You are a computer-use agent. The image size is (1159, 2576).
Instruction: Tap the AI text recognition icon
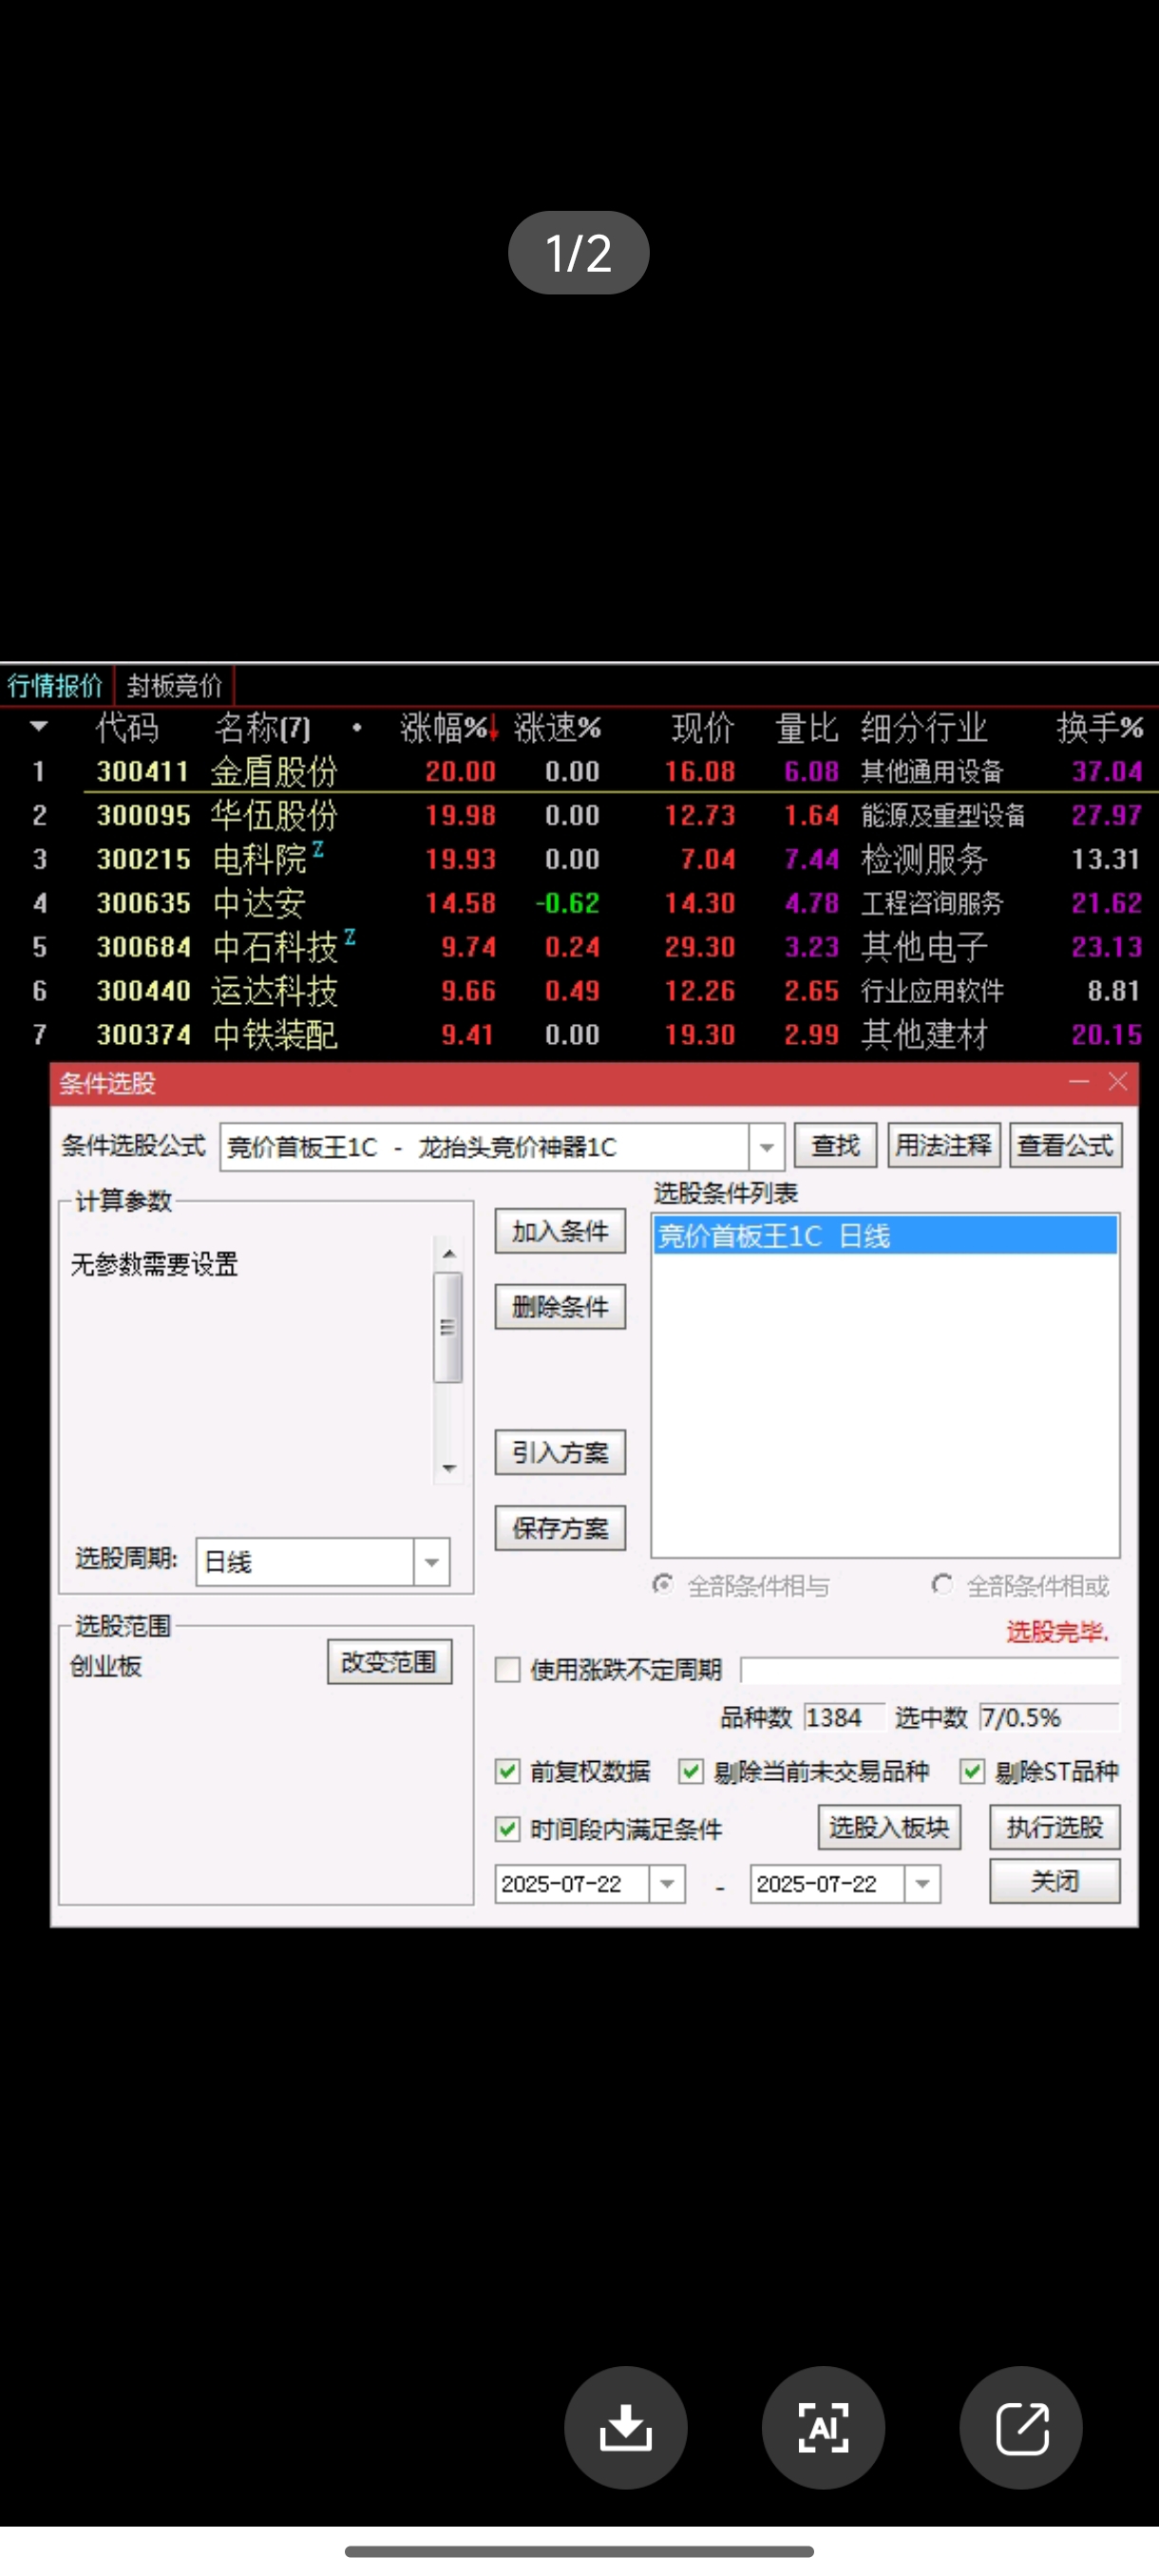[x=823, y=2426]
